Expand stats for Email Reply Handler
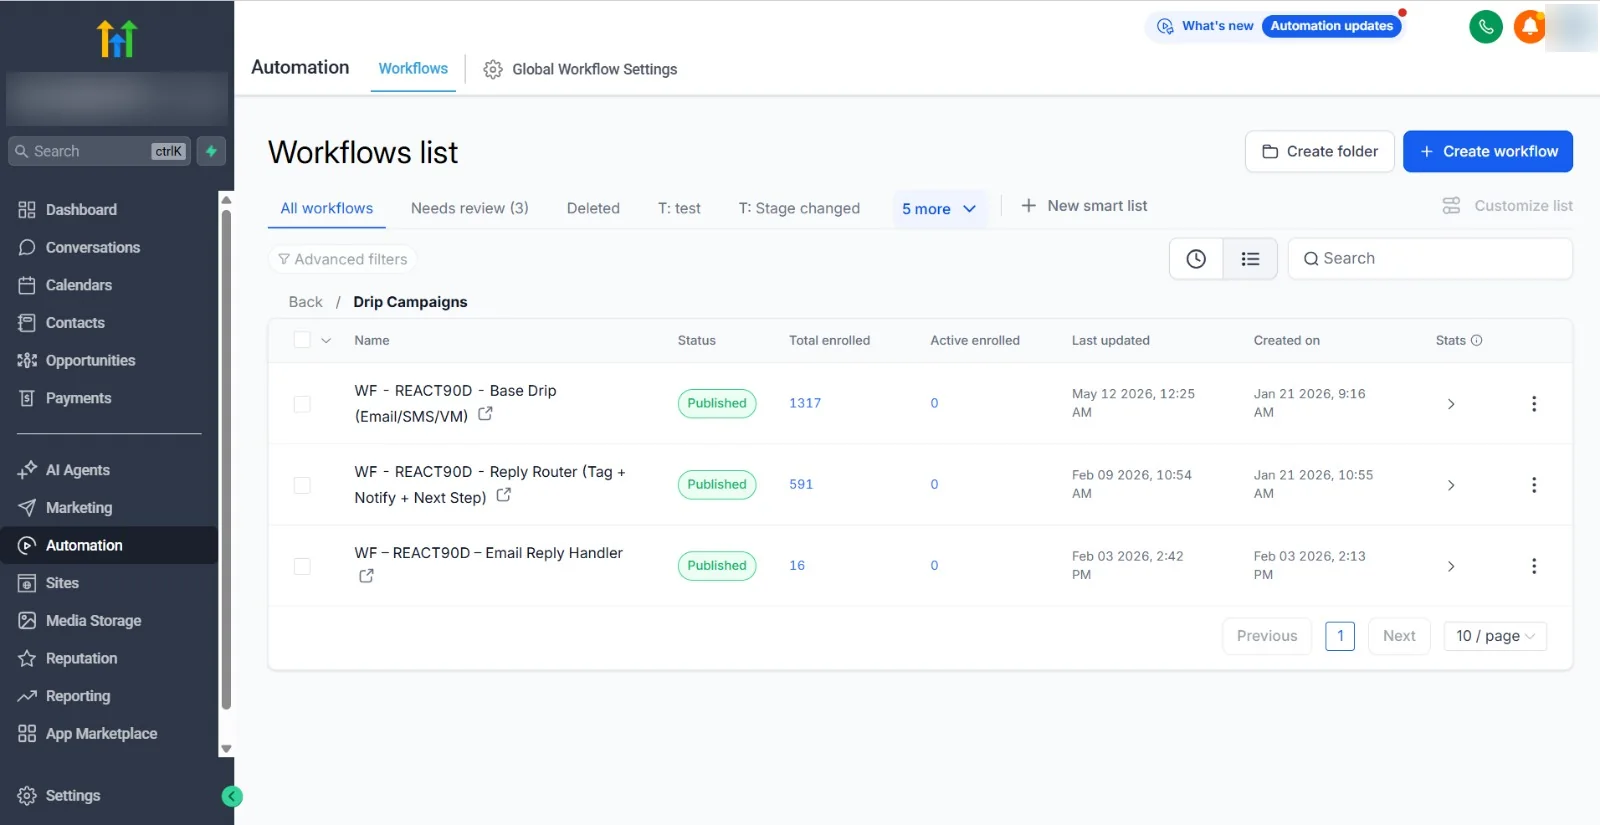Screen dimensions: 1600x825 [1451, 566]
